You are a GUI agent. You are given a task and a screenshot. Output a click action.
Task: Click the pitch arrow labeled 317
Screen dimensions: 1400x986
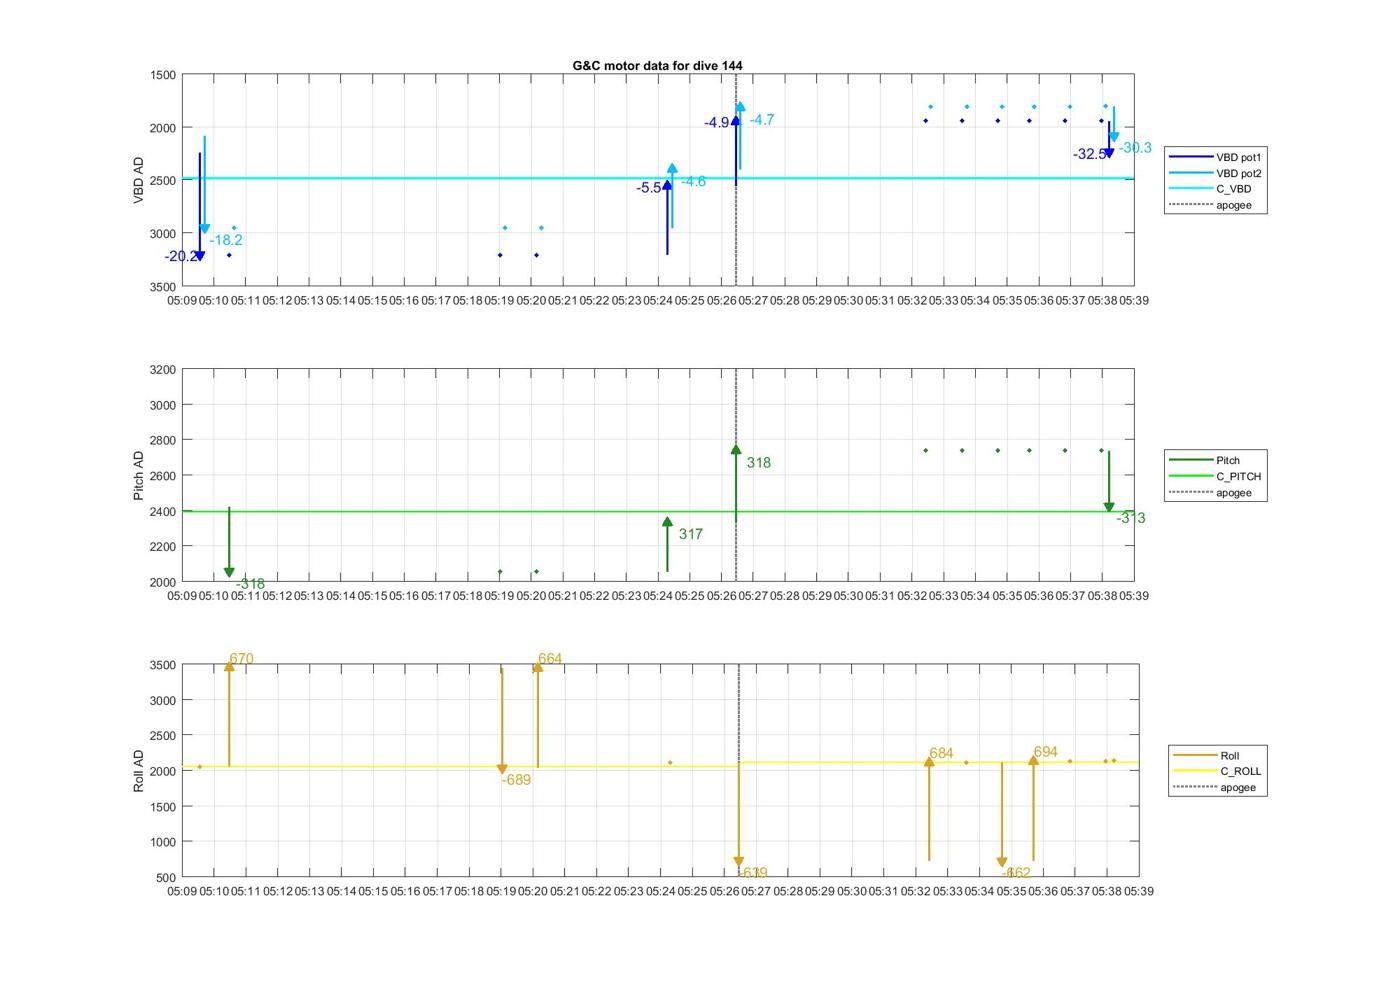(x=667, y=544)
